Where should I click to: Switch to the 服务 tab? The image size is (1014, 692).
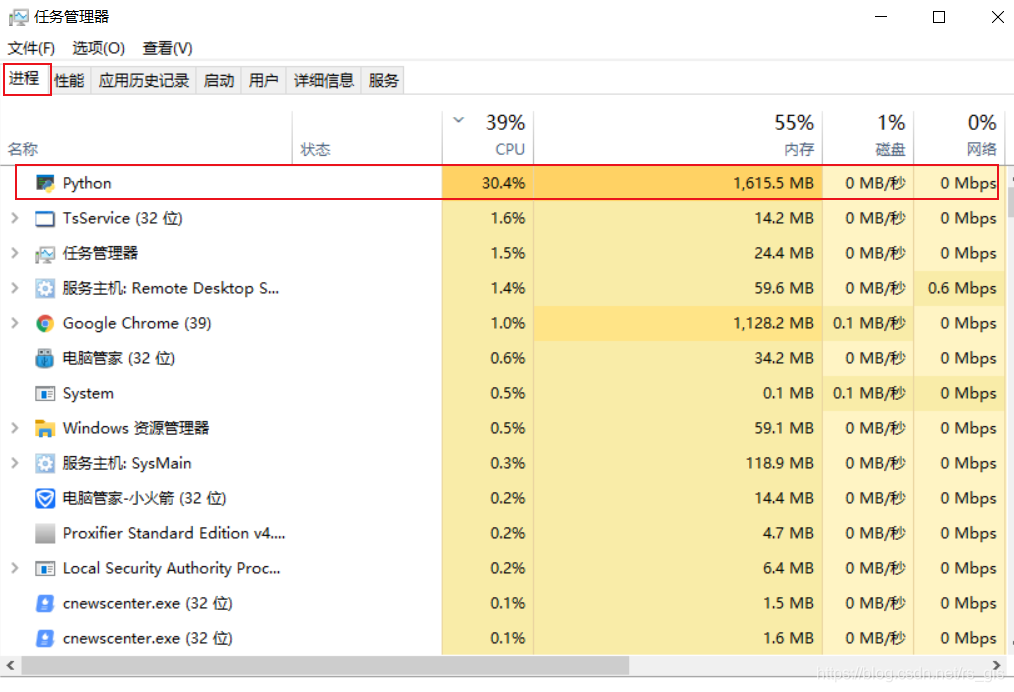click(383, 81)
